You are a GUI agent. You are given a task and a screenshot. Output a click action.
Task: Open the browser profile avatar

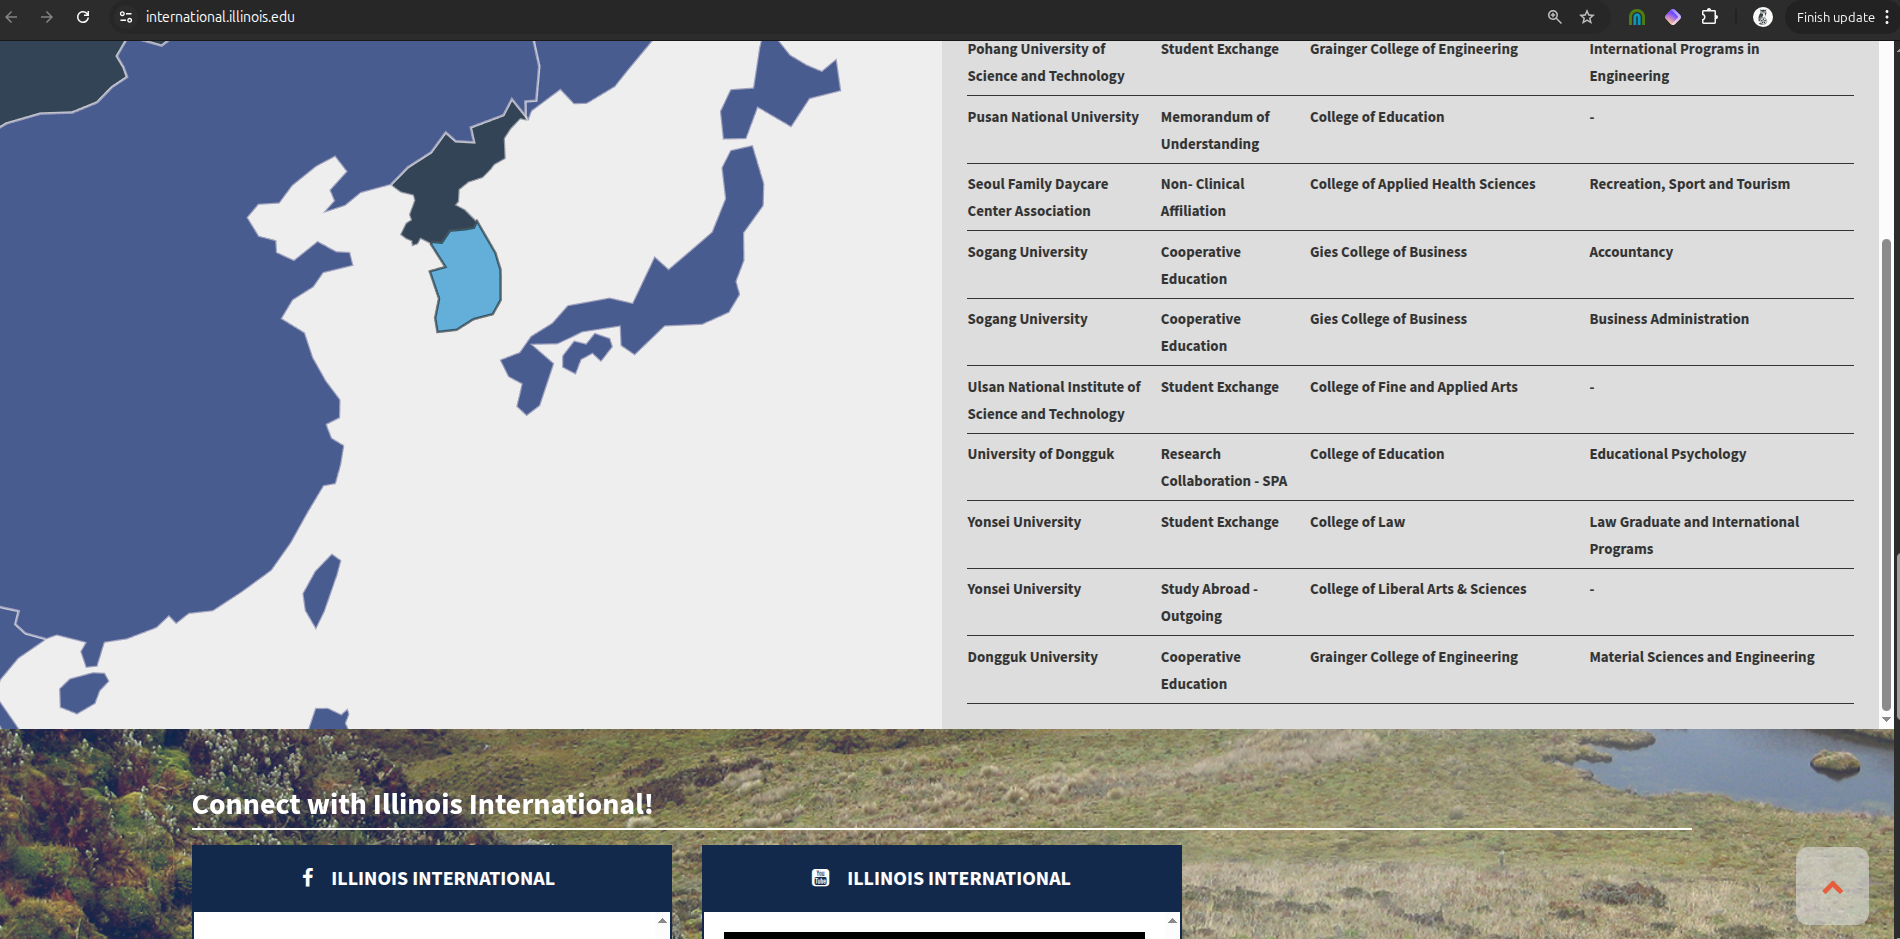coord(1763,17)
